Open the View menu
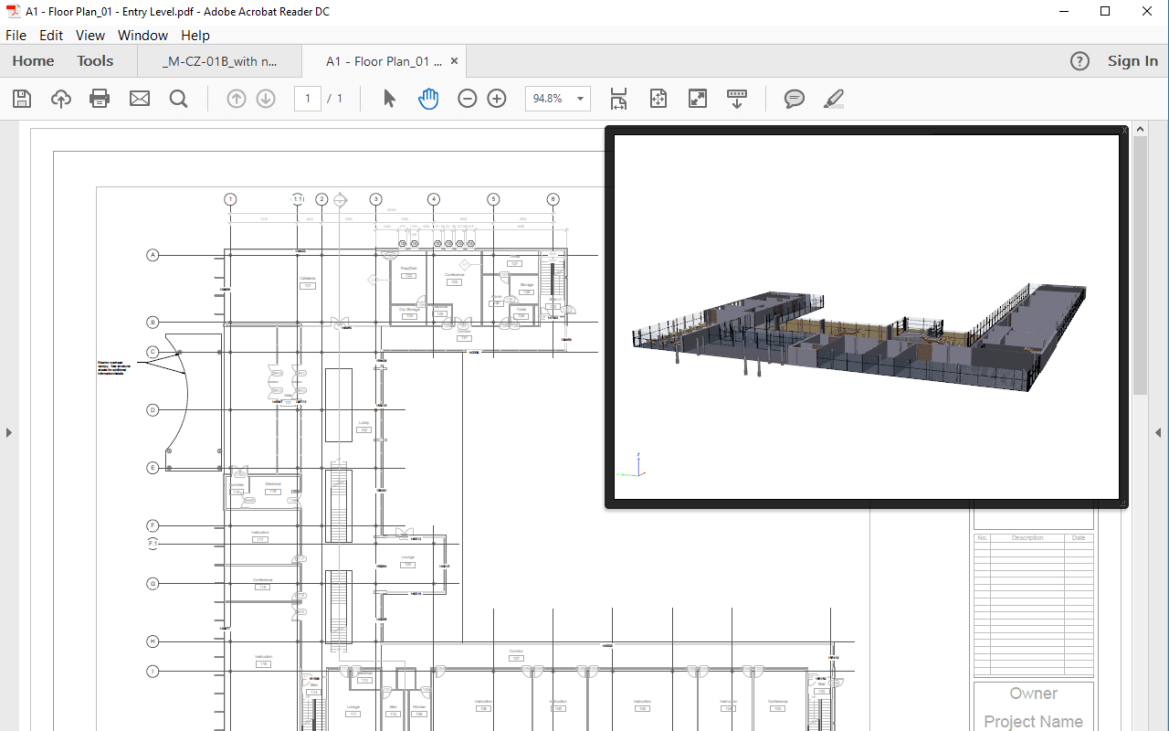 [90, 35]
